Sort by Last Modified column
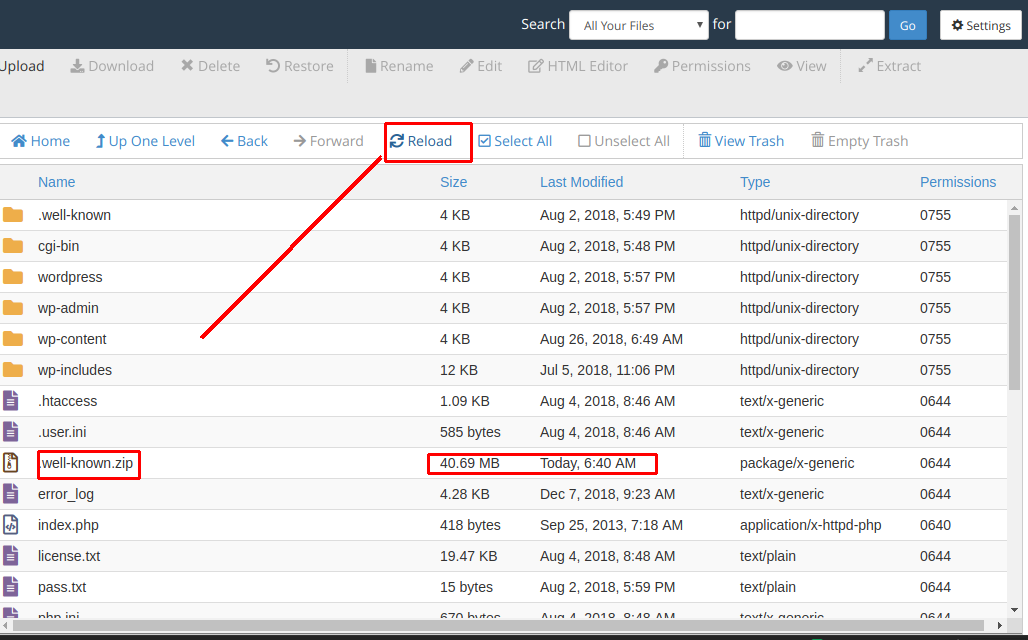 pyautogui.click(x=582, y=182)
